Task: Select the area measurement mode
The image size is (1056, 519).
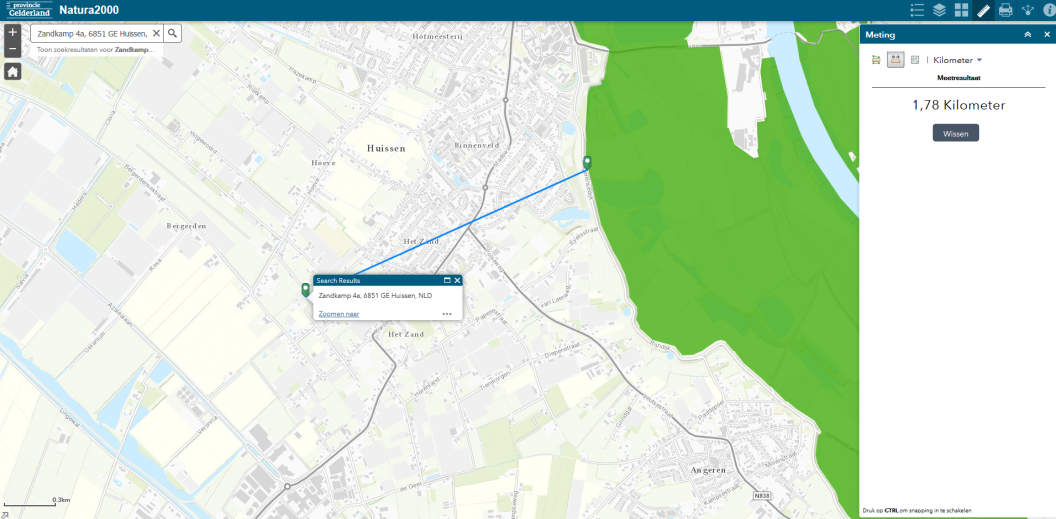Action: click(876, 60)
